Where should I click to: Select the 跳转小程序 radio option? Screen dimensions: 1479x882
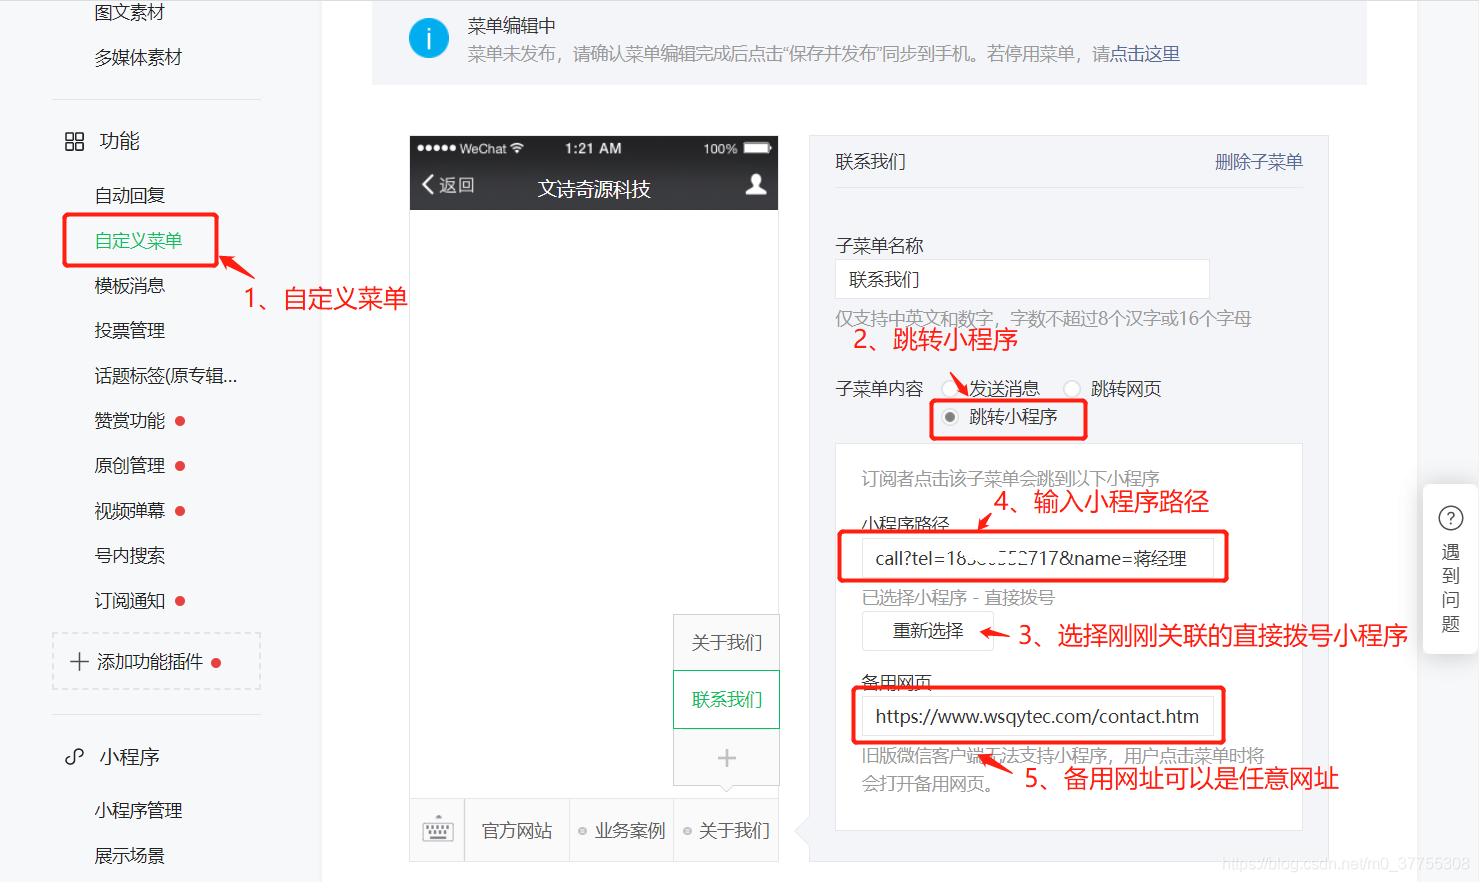pos(950,417)
